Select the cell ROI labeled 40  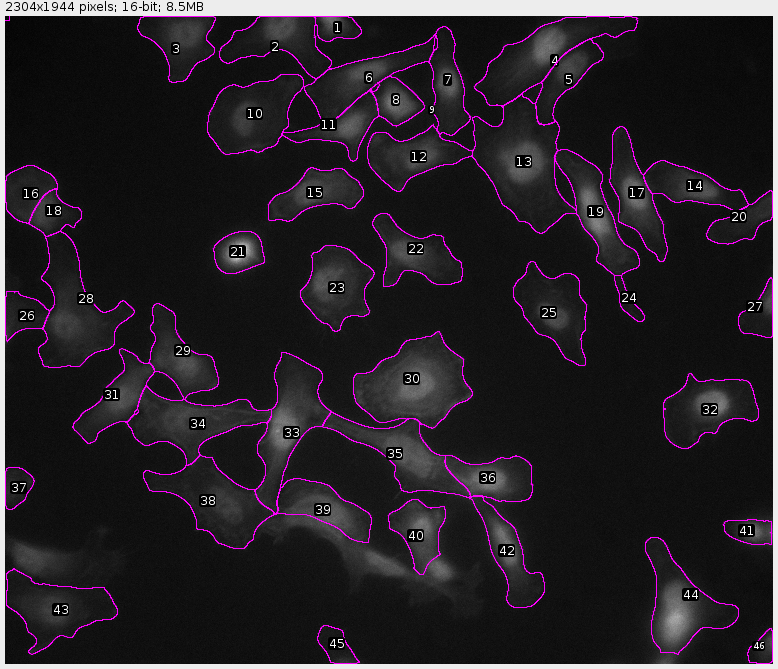416,536
